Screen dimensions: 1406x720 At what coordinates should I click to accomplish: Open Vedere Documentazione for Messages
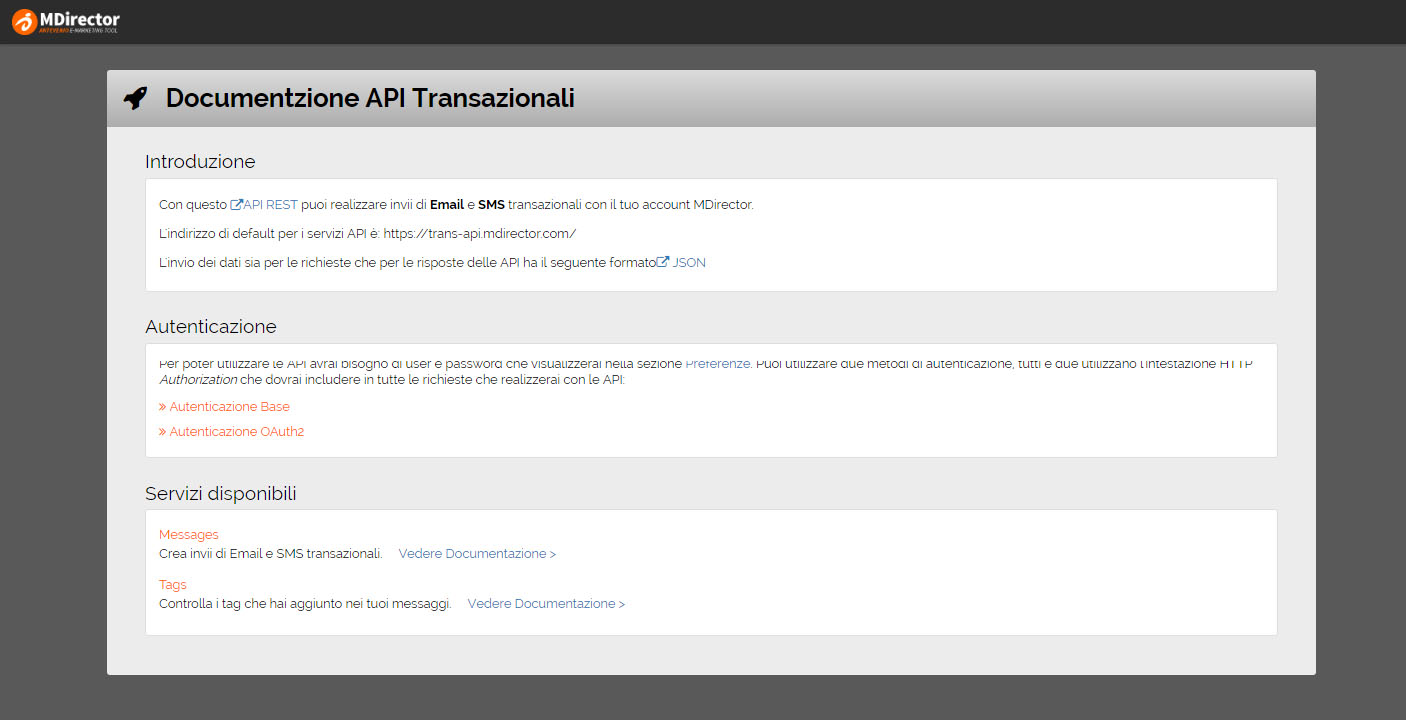[477, 554]
